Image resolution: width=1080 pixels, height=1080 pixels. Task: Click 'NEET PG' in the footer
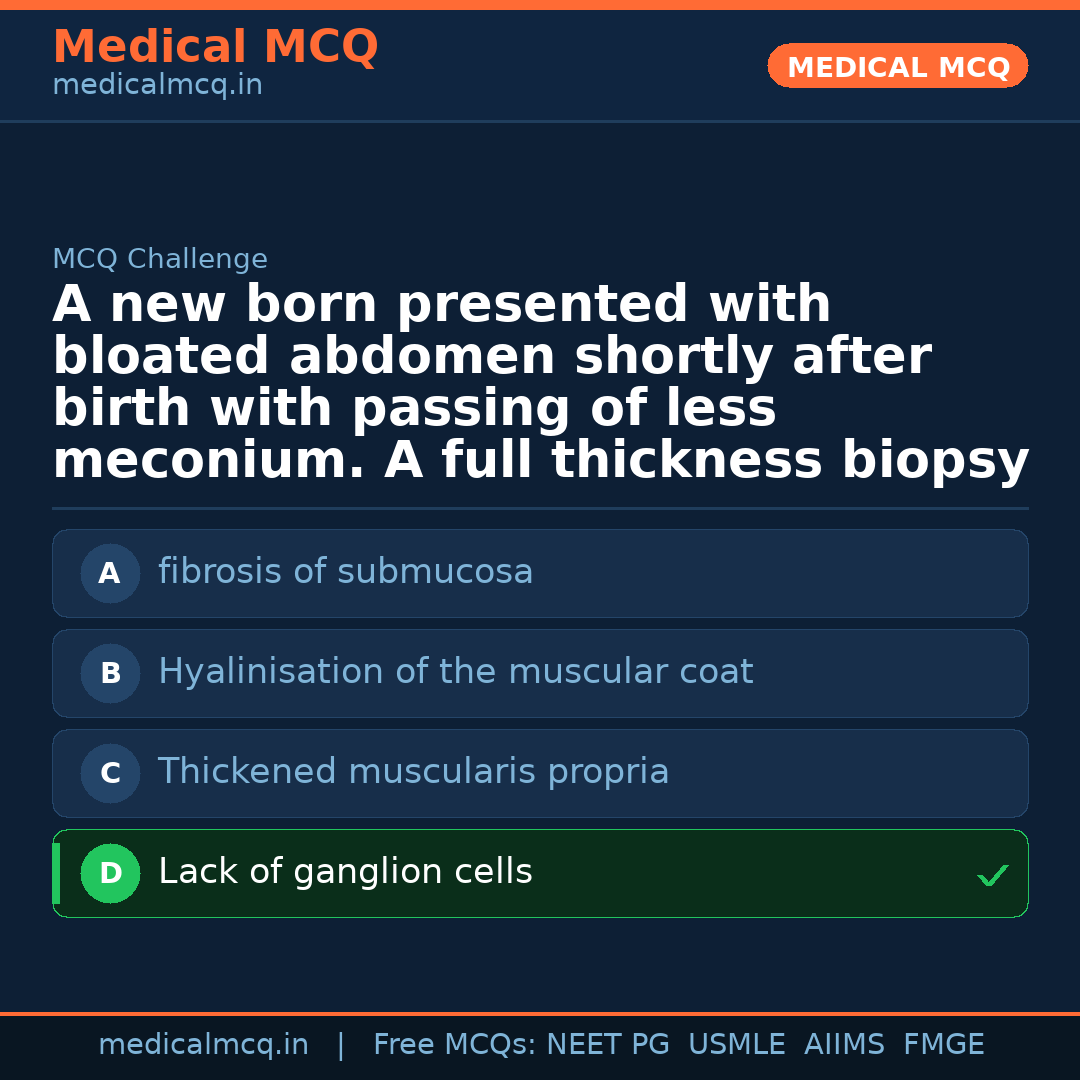tap(608, 1045)
